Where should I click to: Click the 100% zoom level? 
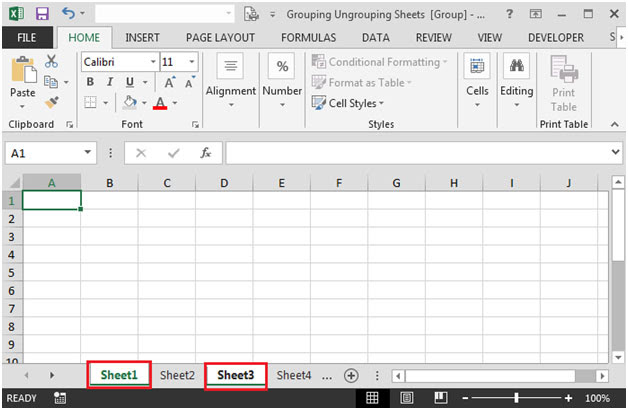point(597,398)
